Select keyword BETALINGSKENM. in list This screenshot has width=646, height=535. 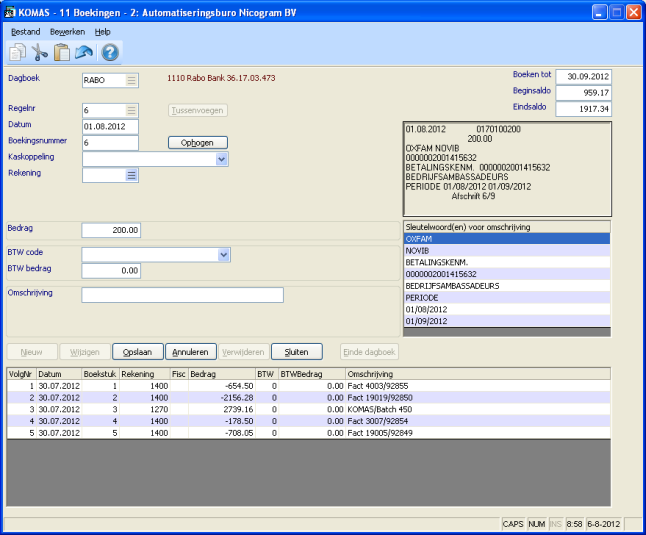point(507,262)
